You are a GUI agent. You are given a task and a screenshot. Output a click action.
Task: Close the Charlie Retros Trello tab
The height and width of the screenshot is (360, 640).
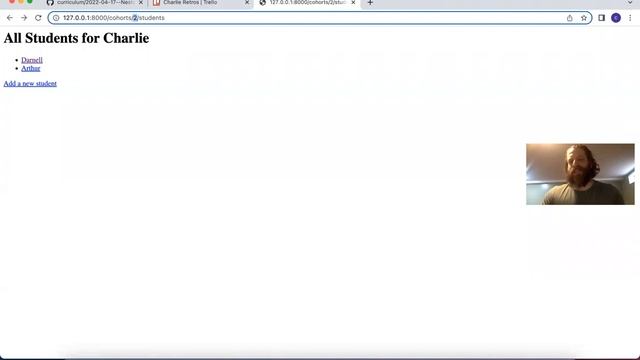(x=247, y=2)
